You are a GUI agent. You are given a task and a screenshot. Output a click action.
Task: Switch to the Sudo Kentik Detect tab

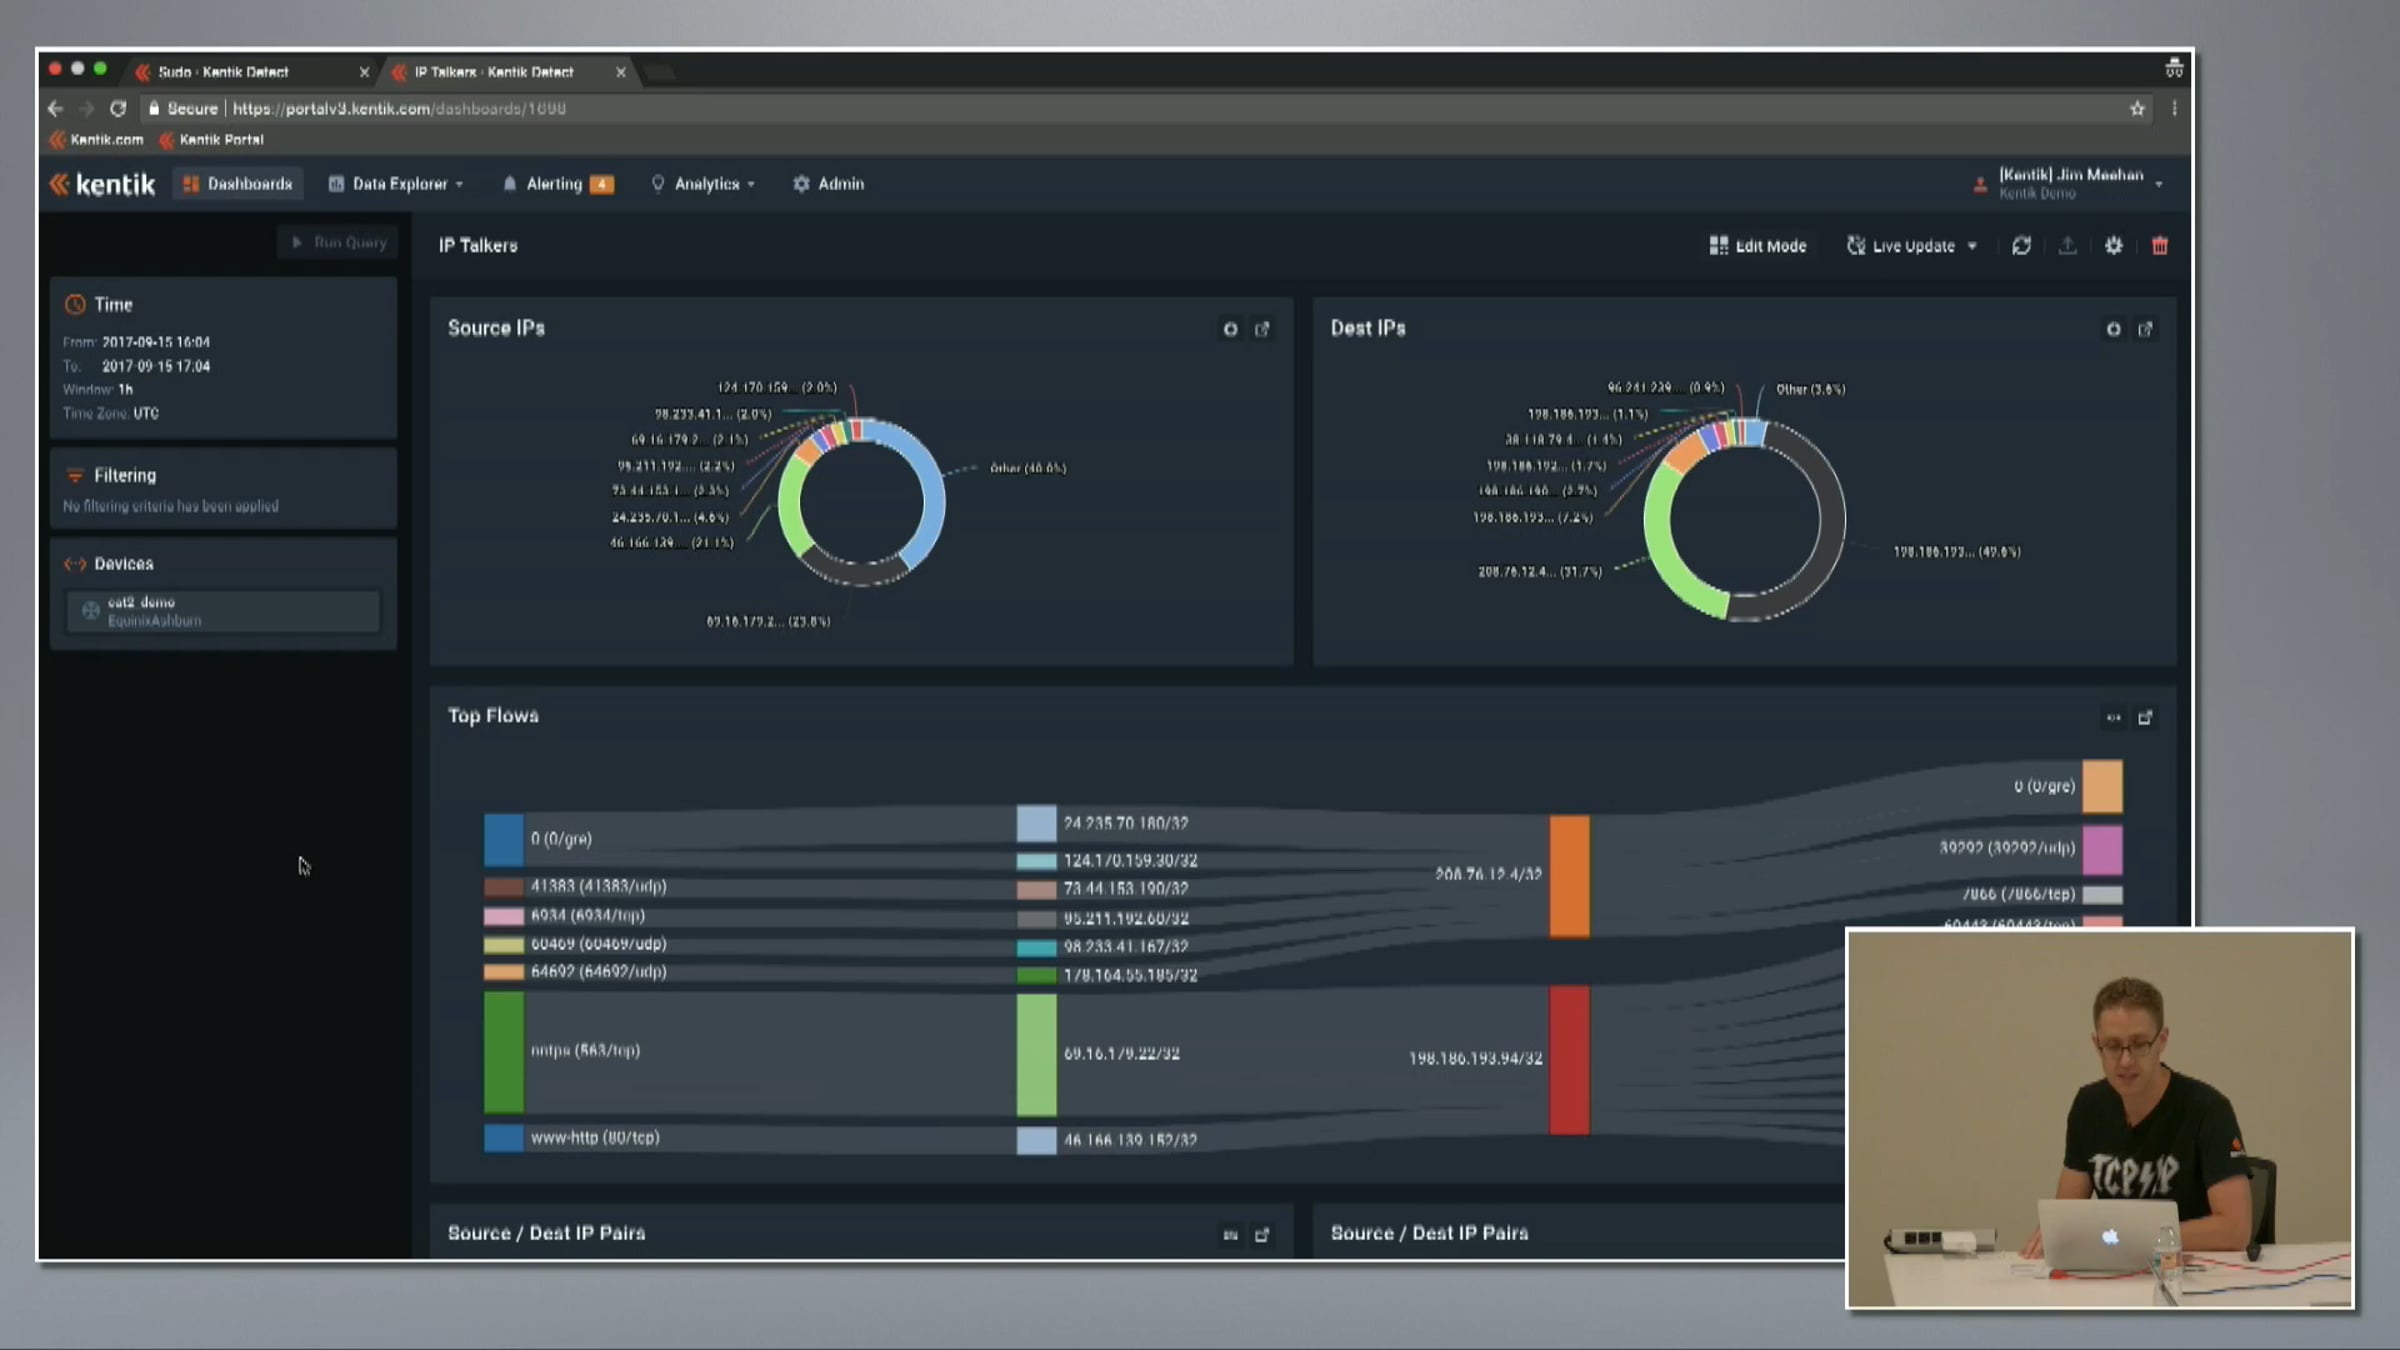[x=223, y=72]
